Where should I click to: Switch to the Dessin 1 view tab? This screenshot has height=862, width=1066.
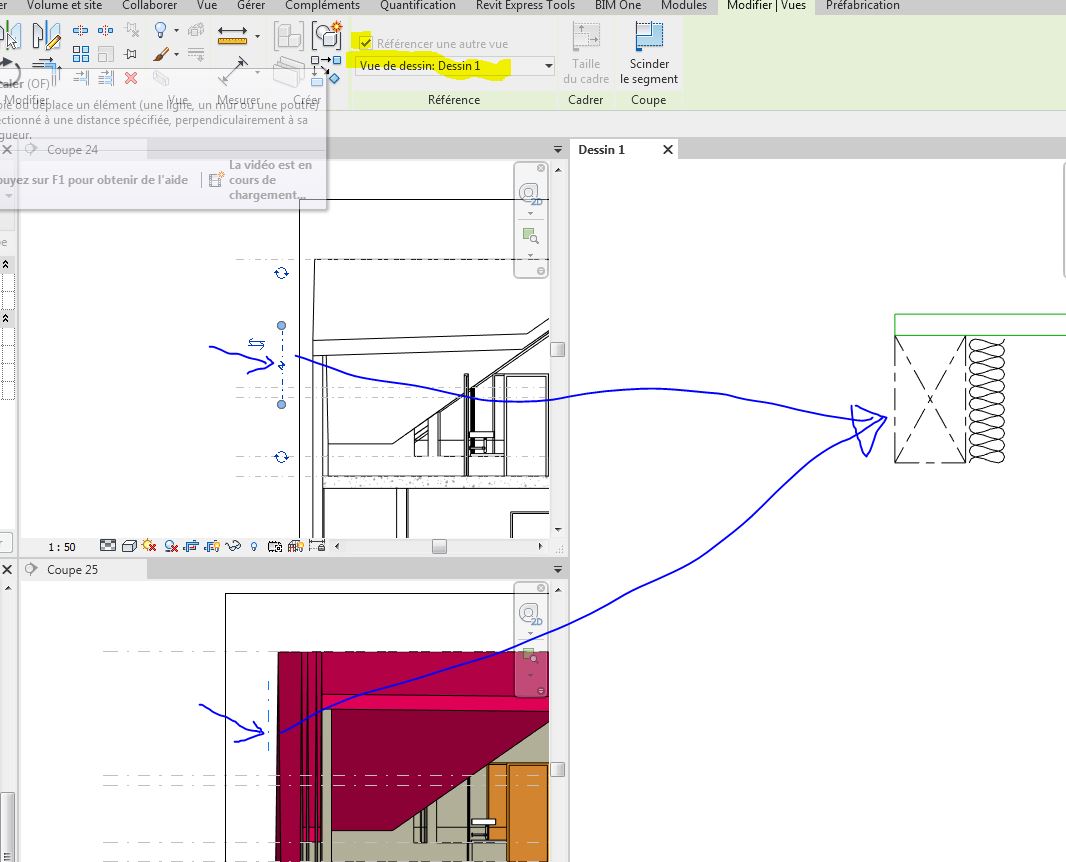pos(602,150)
